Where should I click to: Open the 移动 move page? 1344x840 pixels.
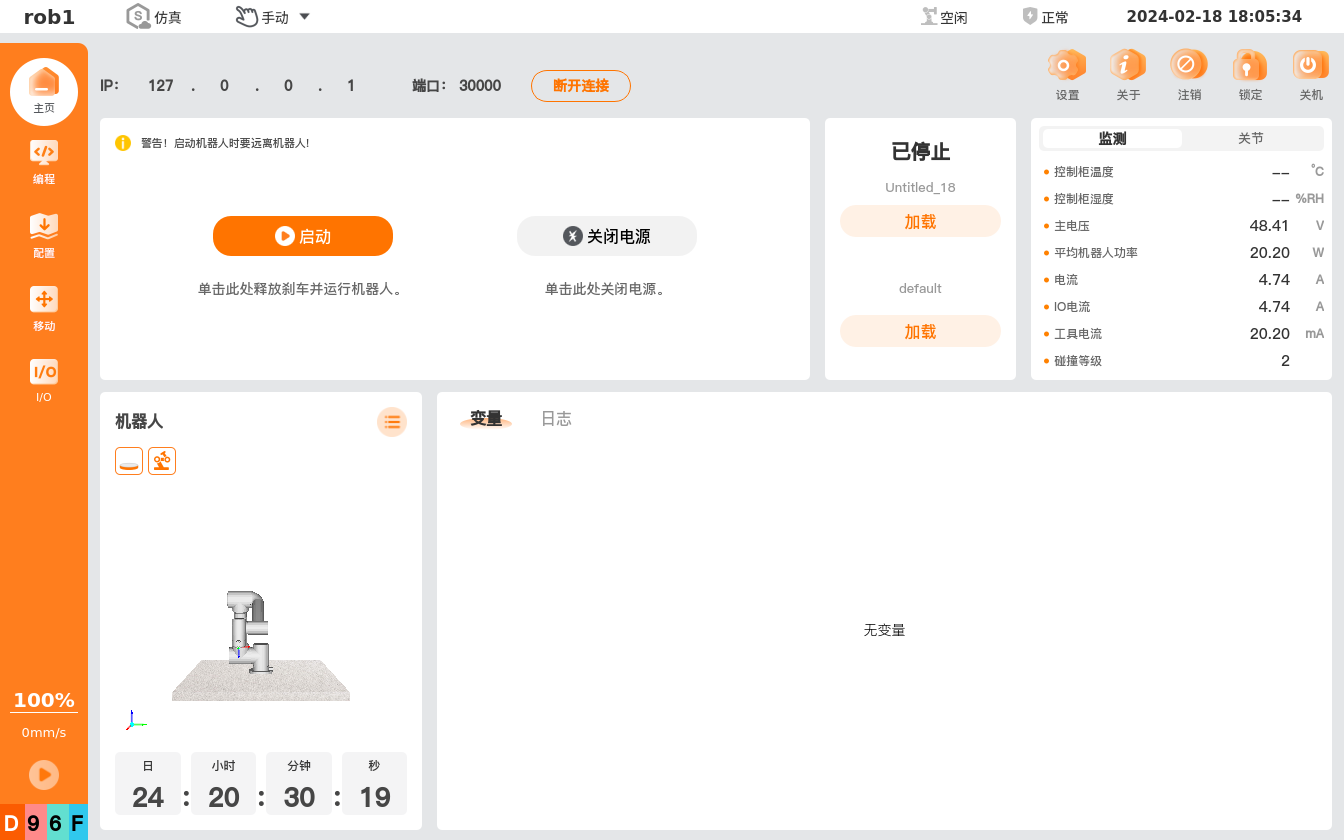tap(44, 308)
